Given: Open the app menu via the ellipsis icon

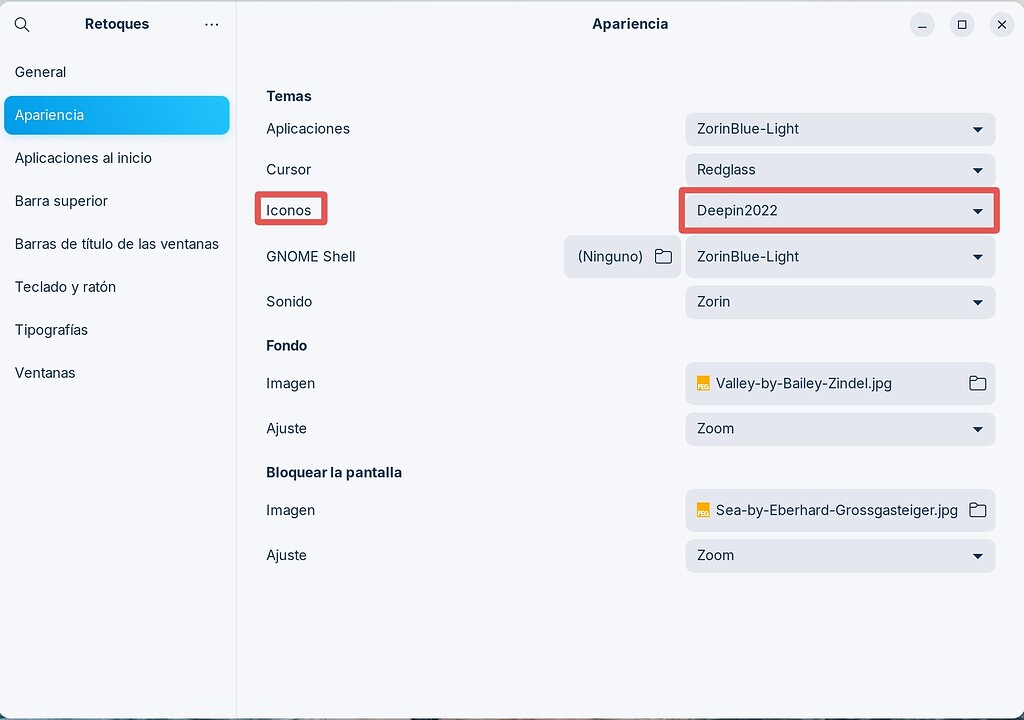Looking at the screenshot, I should click(211, 24).
